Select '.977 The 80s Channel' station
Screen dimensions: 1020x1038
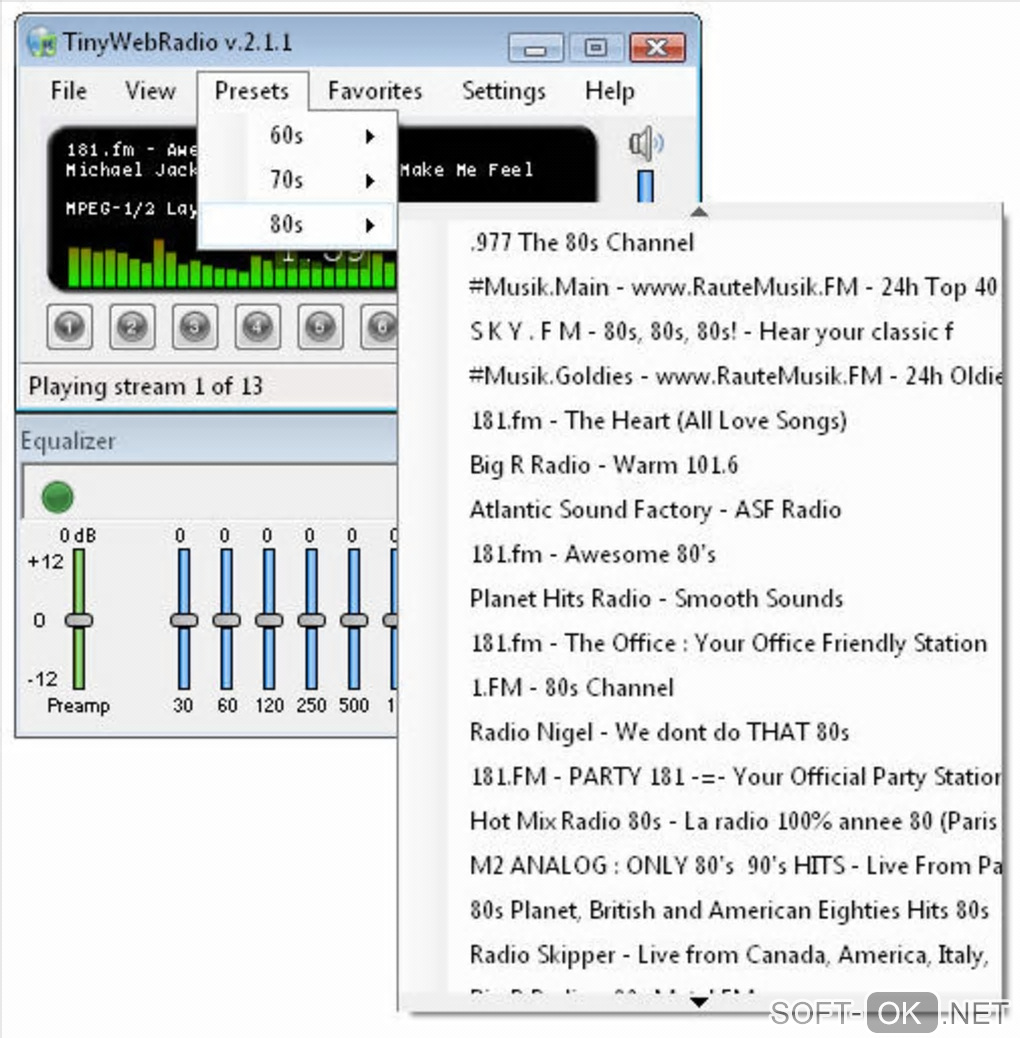tap(700, 242)
